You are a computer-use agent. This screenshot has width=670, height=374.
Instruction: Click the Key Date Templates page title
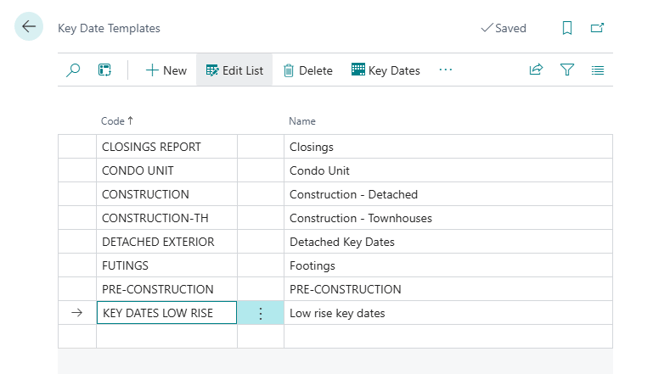(x=109, y=28)
